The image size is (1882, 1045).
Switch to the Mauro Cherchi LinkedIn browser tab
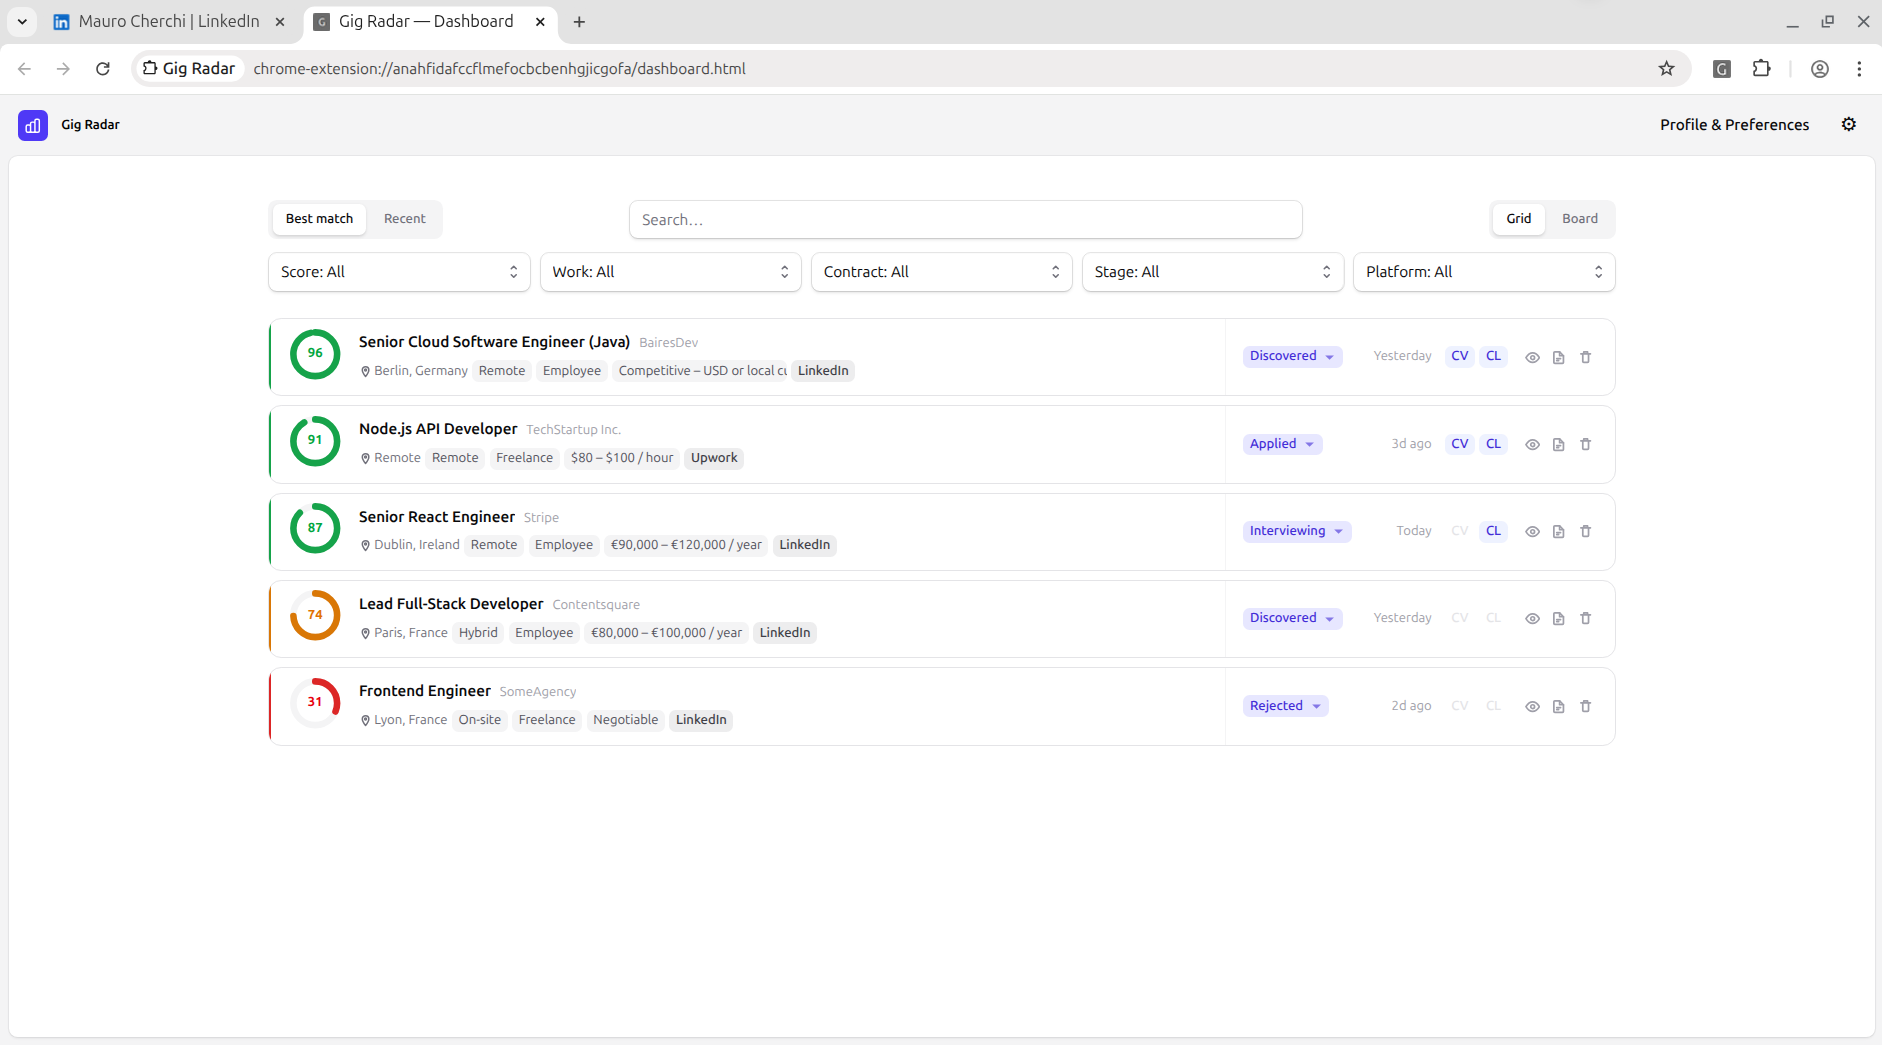tap(168, 21)
